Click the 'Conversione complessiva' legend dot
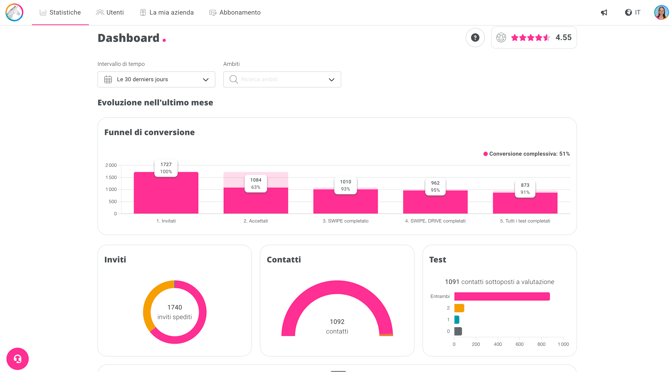 coord(485,154)
